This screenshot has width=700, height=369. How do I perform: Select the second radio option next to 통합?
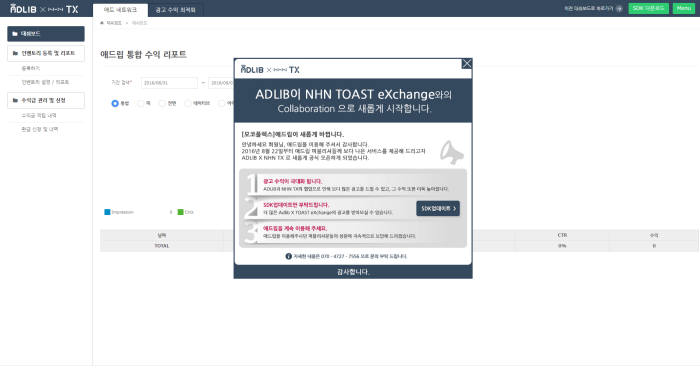(x=141, y=104)
